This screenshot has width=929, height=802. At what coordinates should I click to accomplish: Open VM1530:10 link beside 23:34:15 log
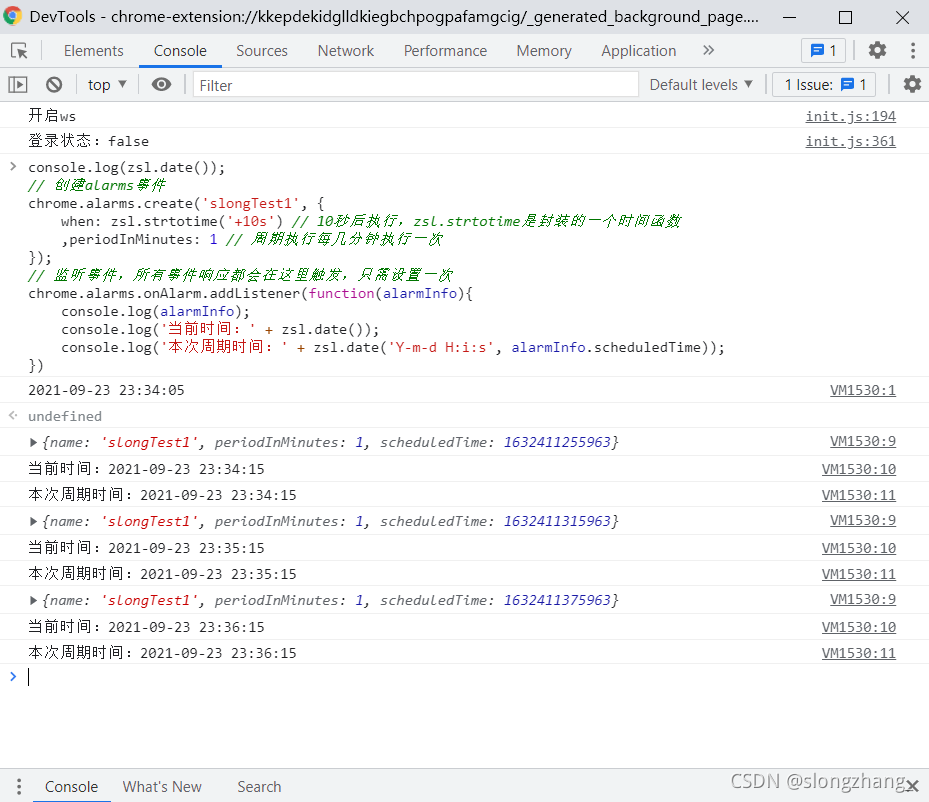(x=858, y=469)
